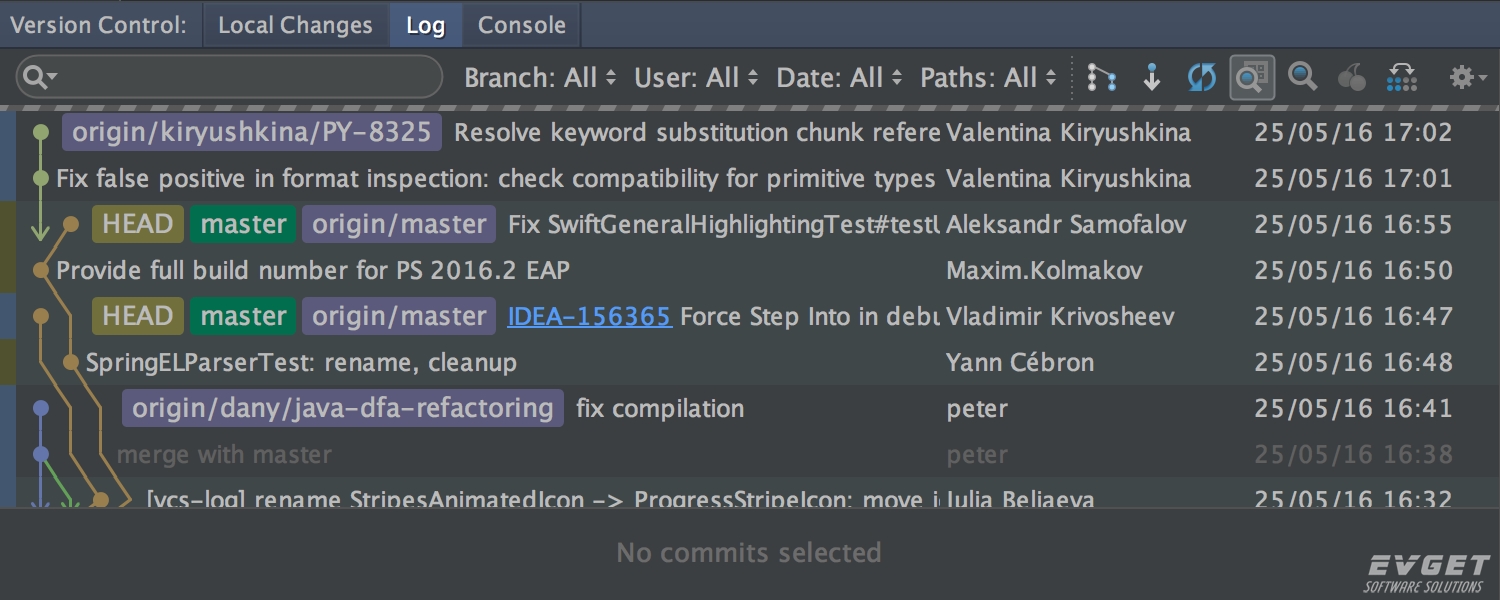Image resolution: width=1500 pixels, height=600 pixels.
Task: Click HEAD label on the Aleksandr Samofalov commit
Action: [x=138, y=224]
